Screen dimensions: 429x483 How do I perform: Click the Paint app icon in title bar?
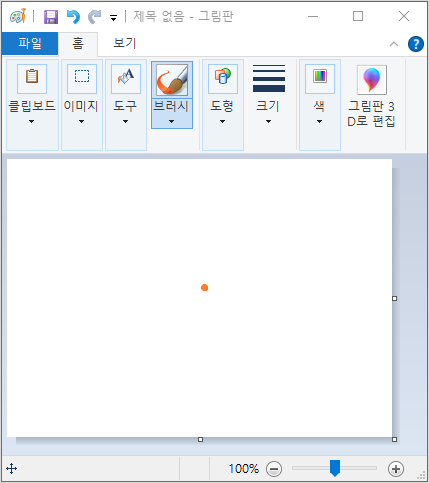(18, 16)
